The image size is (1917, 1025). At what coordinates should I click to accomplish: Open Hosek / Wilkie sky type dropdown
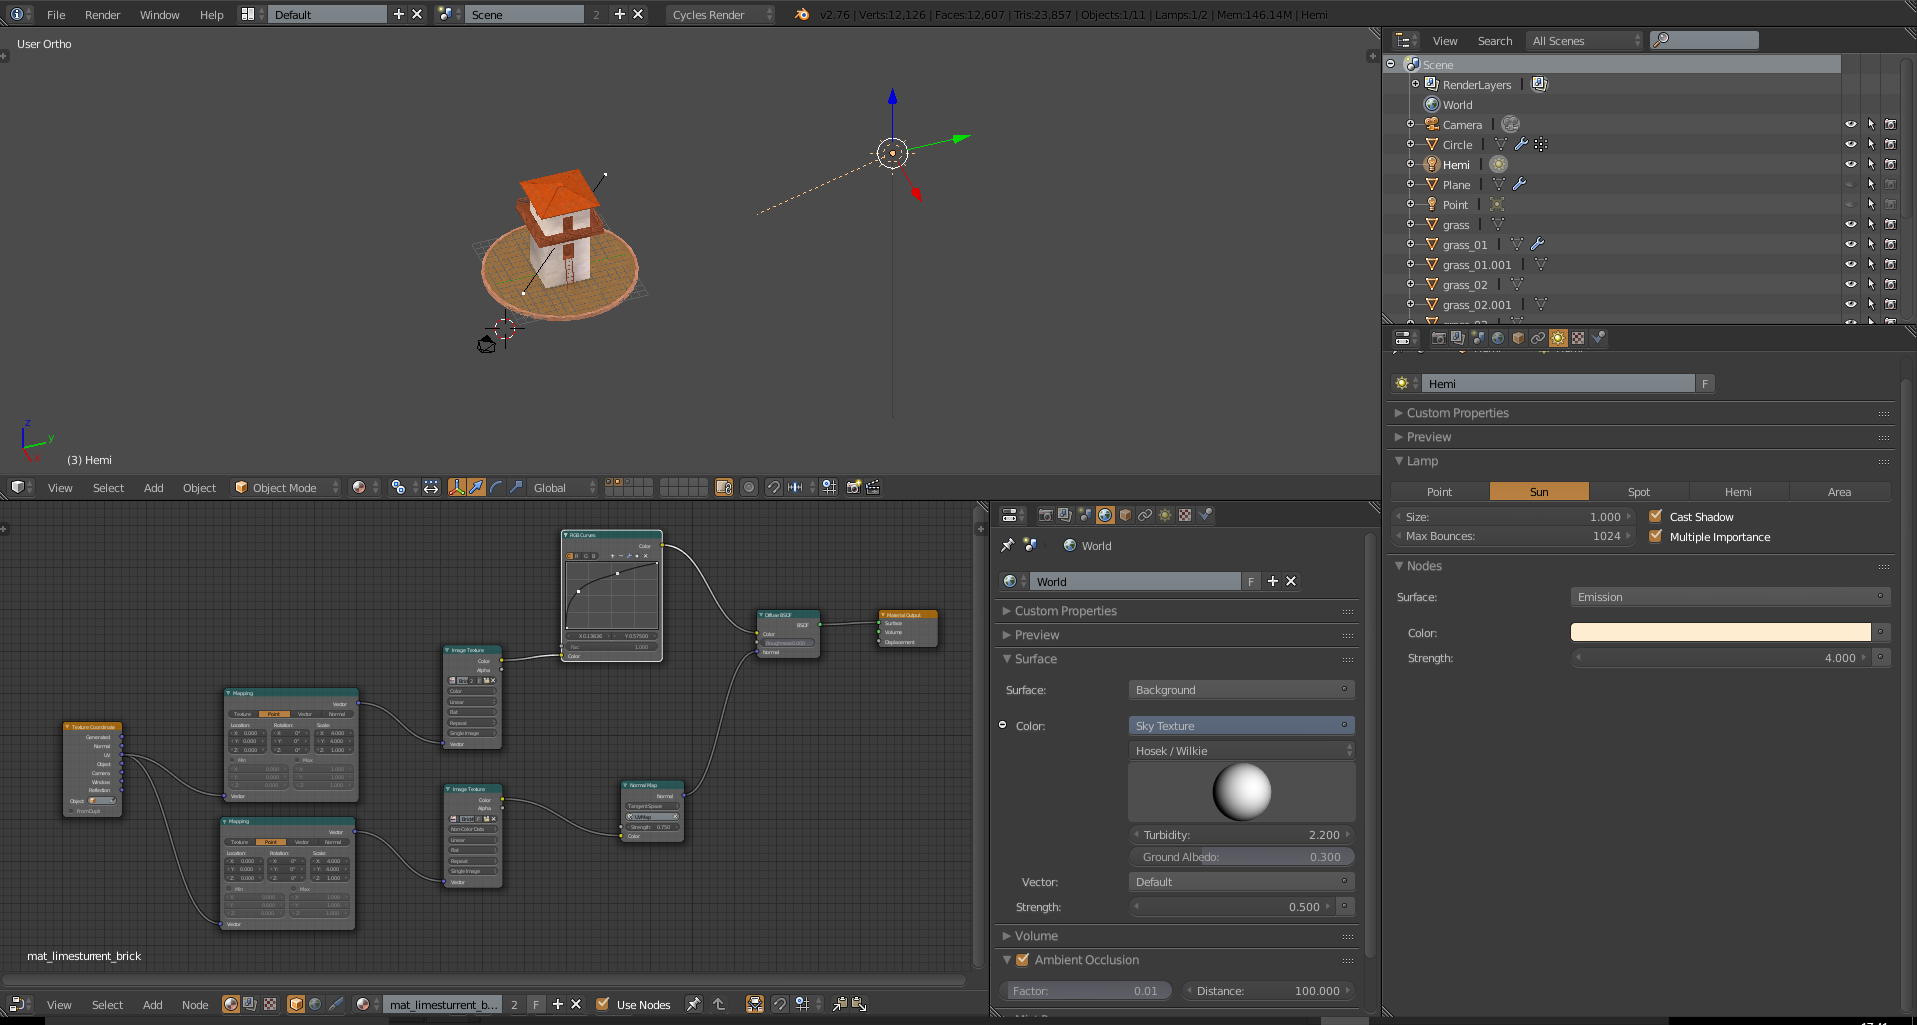click(x=1241, y=750)
